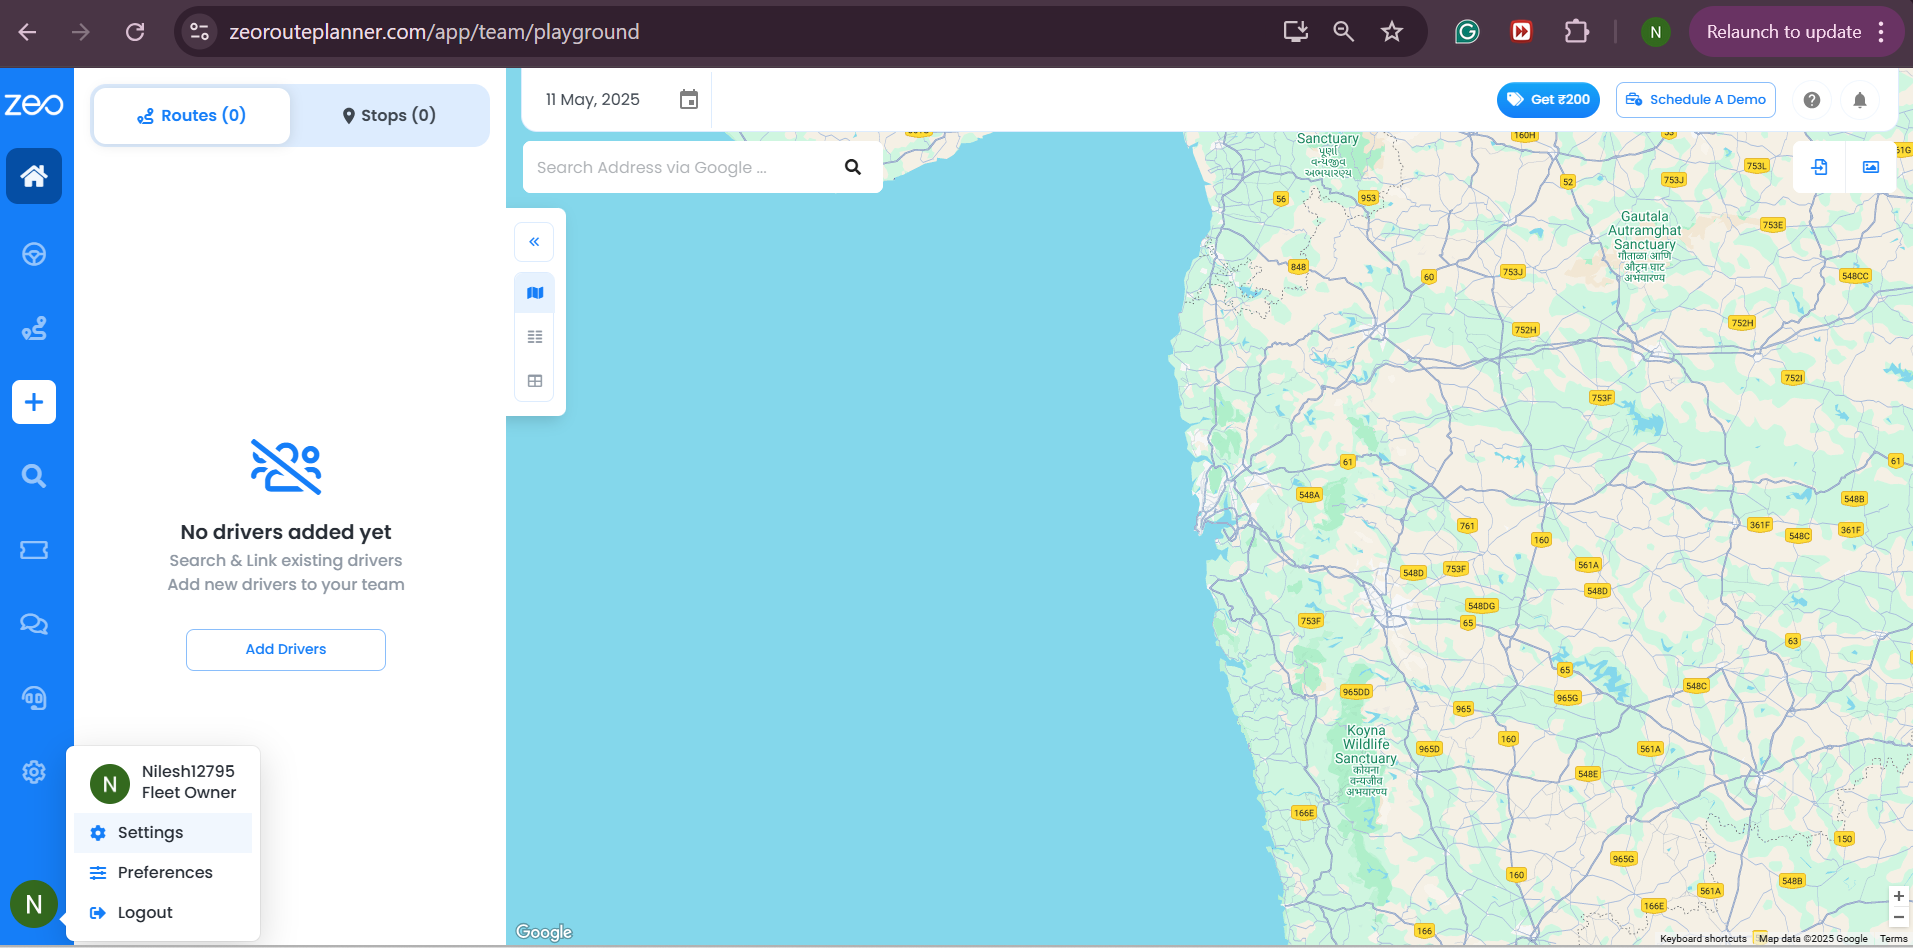Open the drivers steering wheel icon
The width and height of the screenshot is (1913, 948).
click(x=34, y=255)
